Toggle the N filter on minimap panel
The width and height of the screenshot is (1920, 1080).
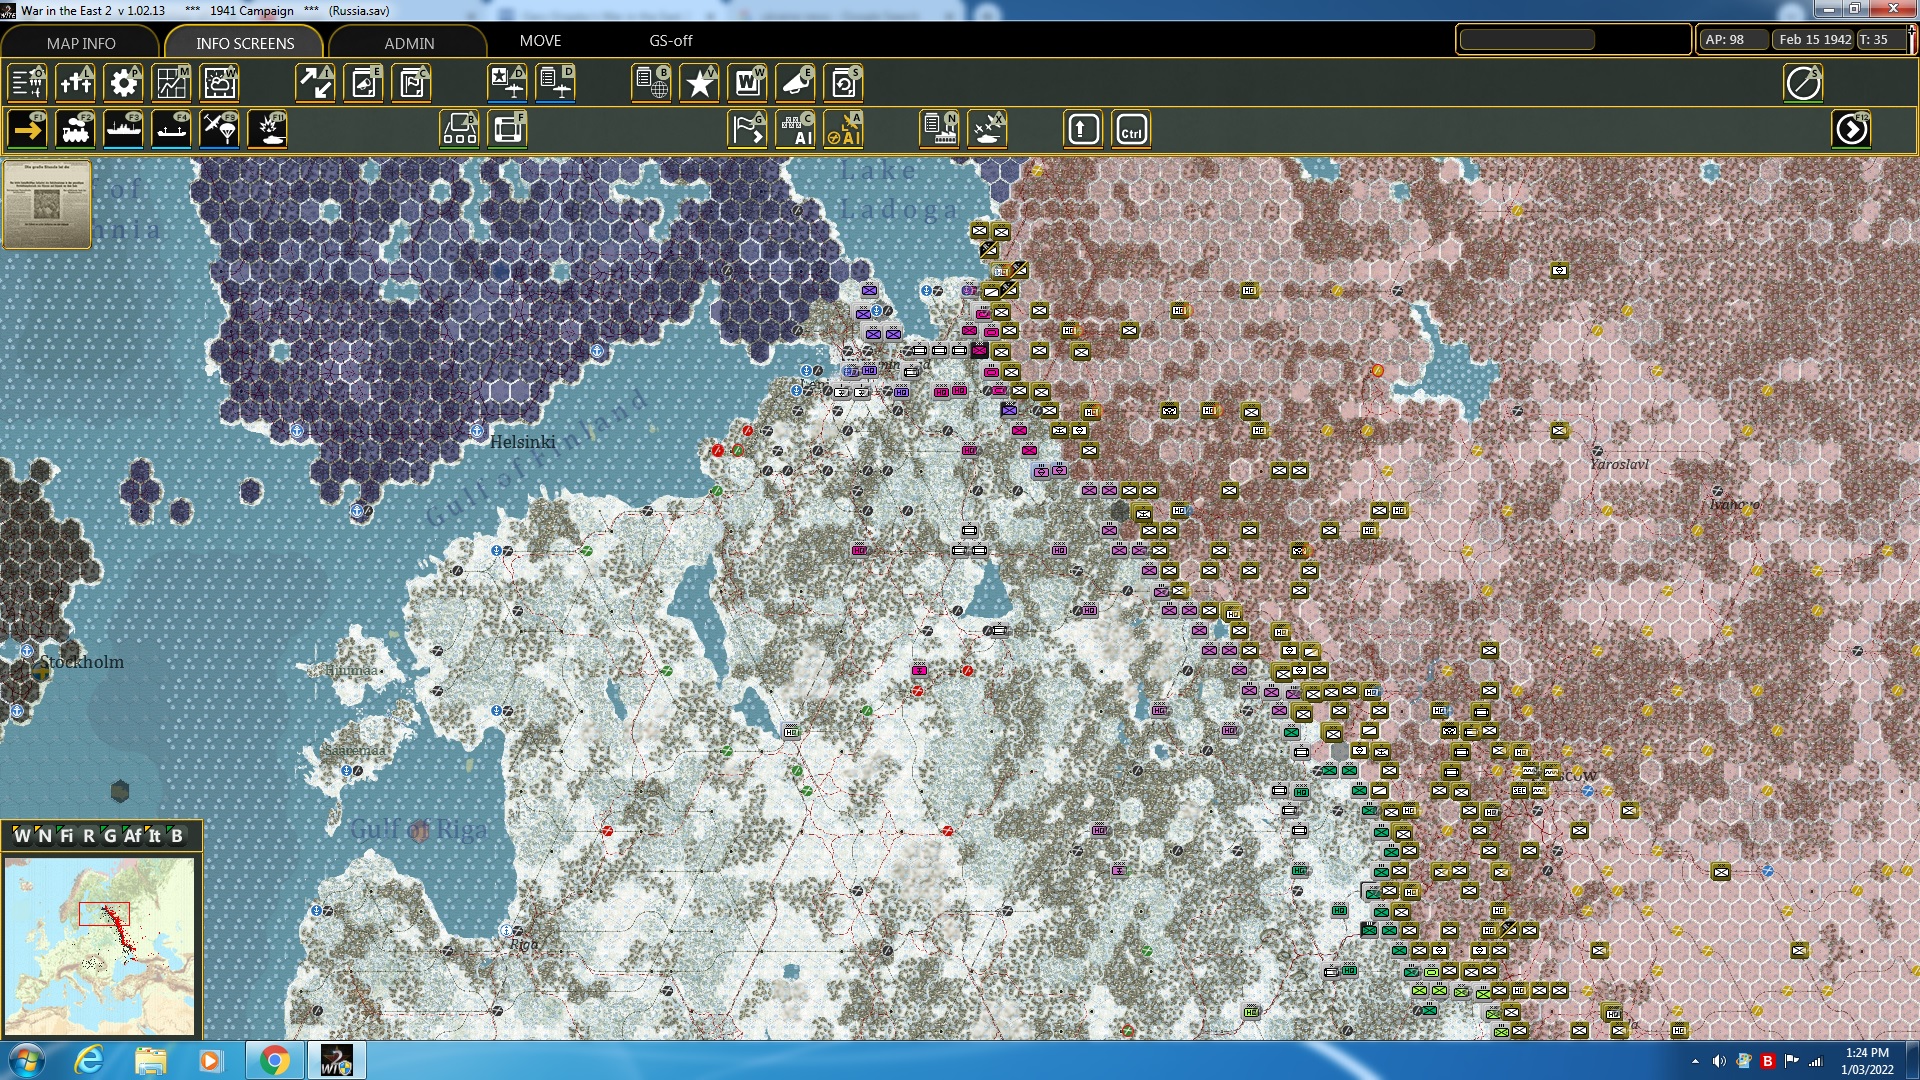click(x=44, y=836)
